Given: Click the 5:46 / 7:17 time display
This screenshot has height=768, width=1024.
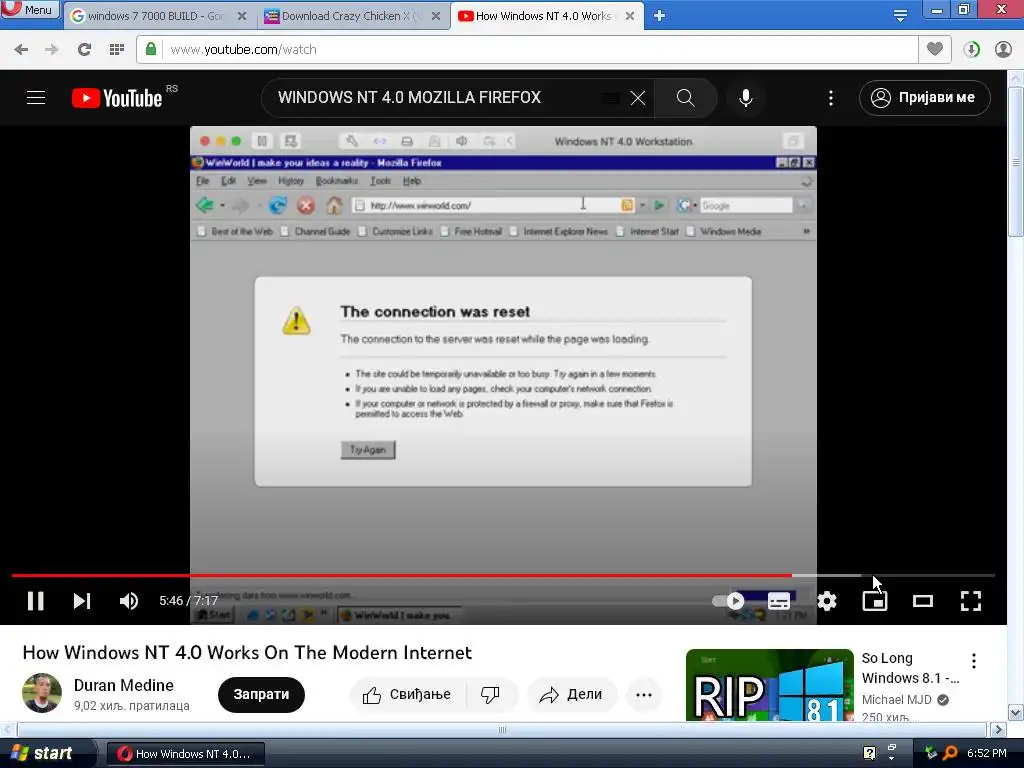Looking at the screenshot, I should click(x=188, y=601).
